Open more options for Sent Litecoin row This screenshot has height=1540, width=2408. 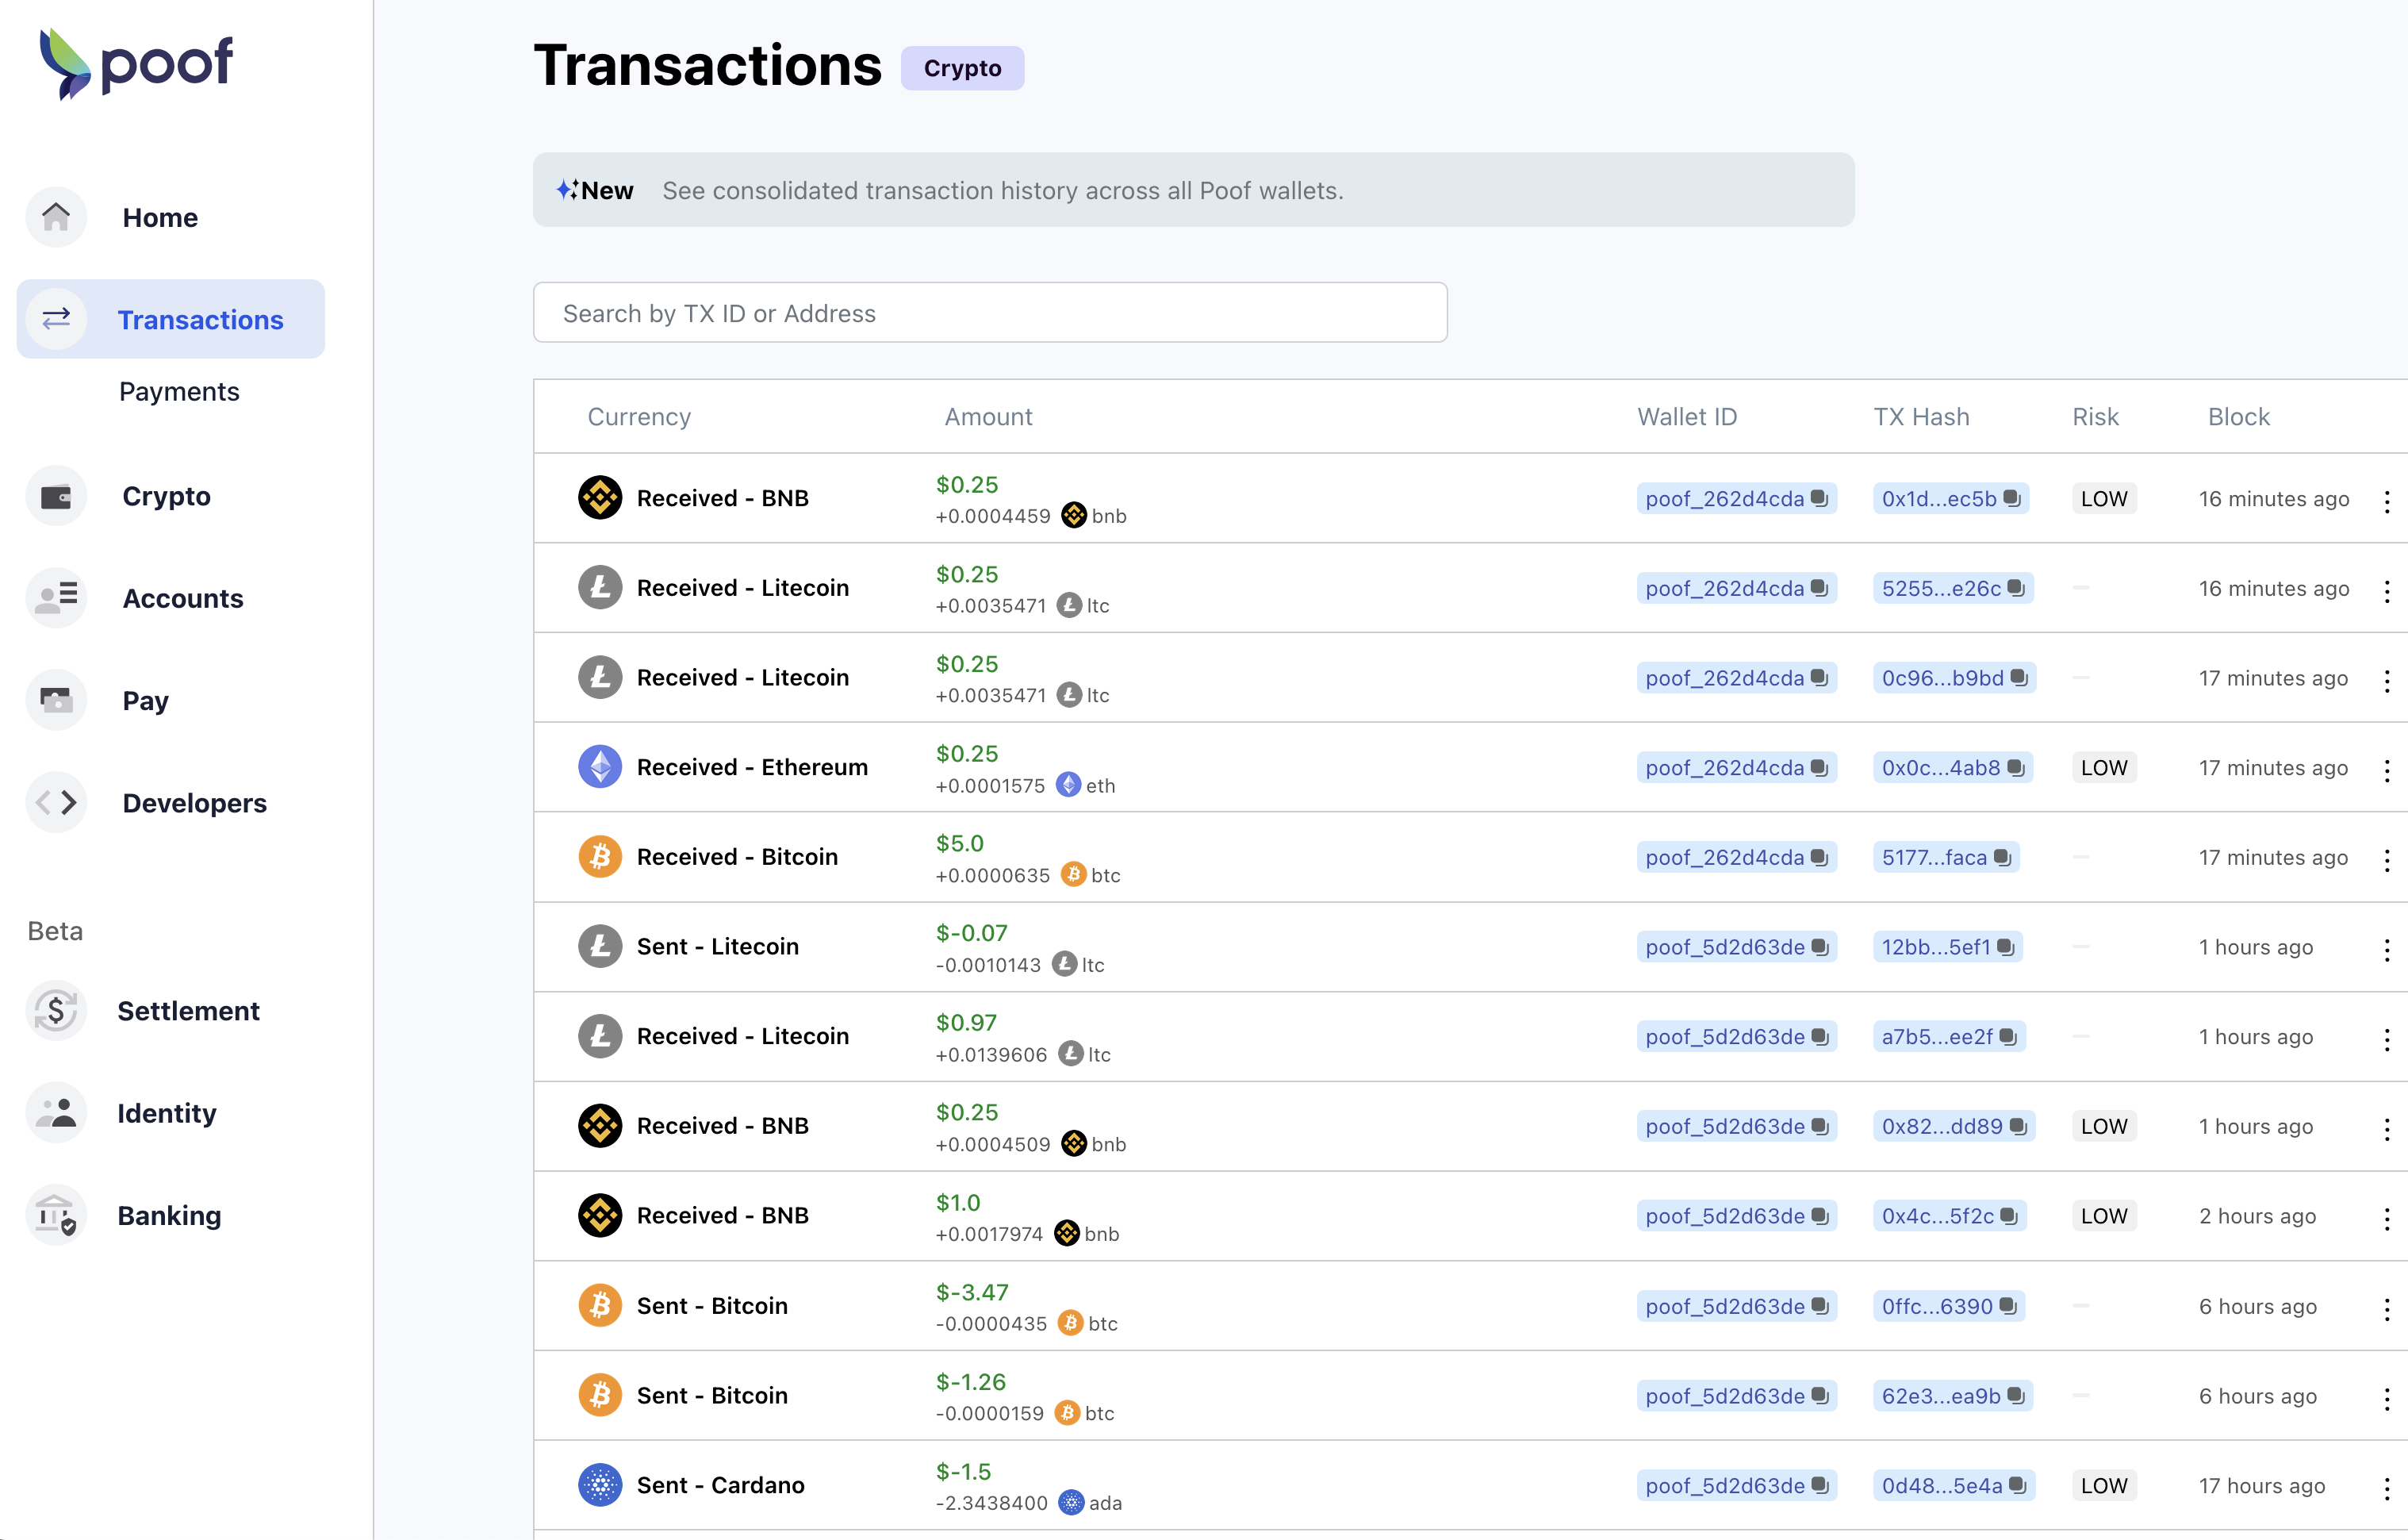[x=2386, y=948]
